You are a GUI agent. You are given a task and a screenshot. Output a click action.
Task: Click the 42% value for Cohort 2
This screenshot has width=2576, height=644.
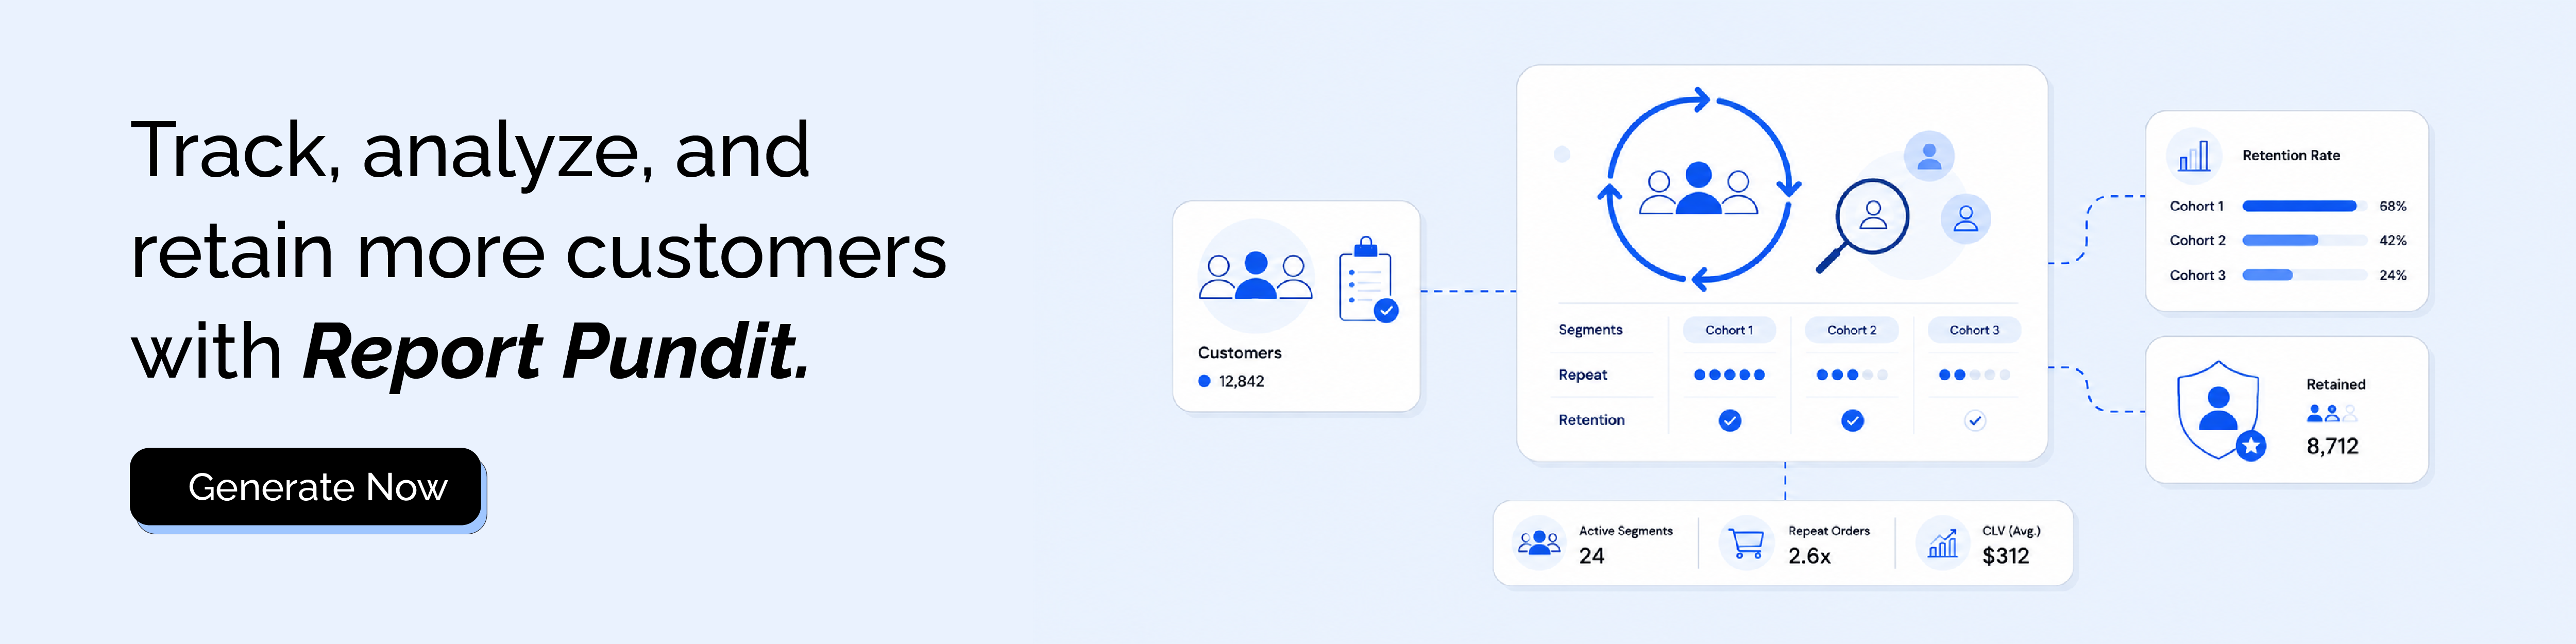tap(2393, 240)
